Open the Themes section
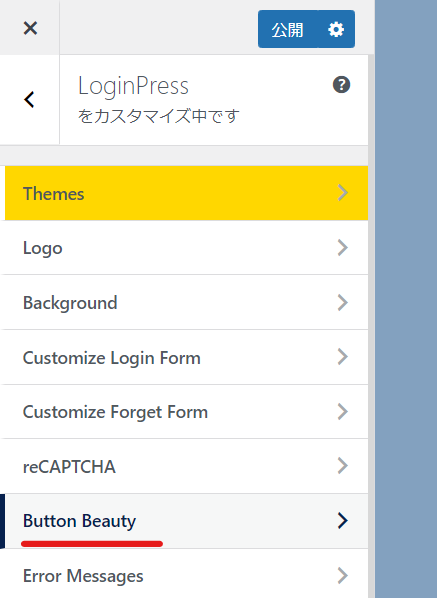The height and width of the screenshot is (598, 437). click(x=186, y=193)
